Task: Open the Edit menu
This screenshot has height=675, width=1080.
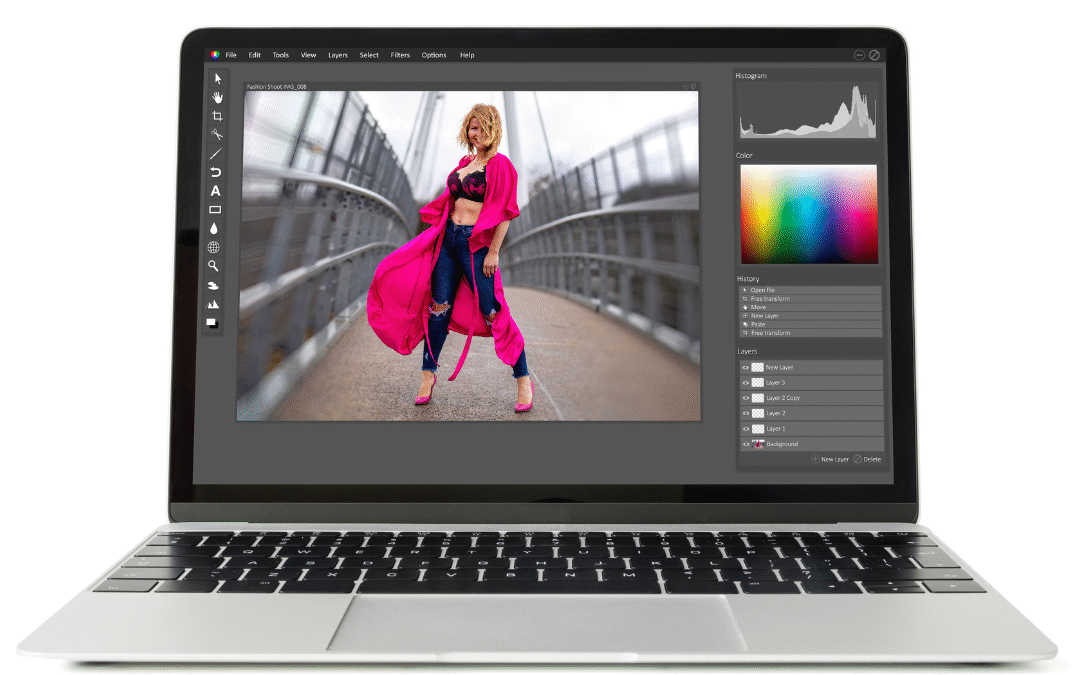Action: pyautogui.click(x=253, y=55)
